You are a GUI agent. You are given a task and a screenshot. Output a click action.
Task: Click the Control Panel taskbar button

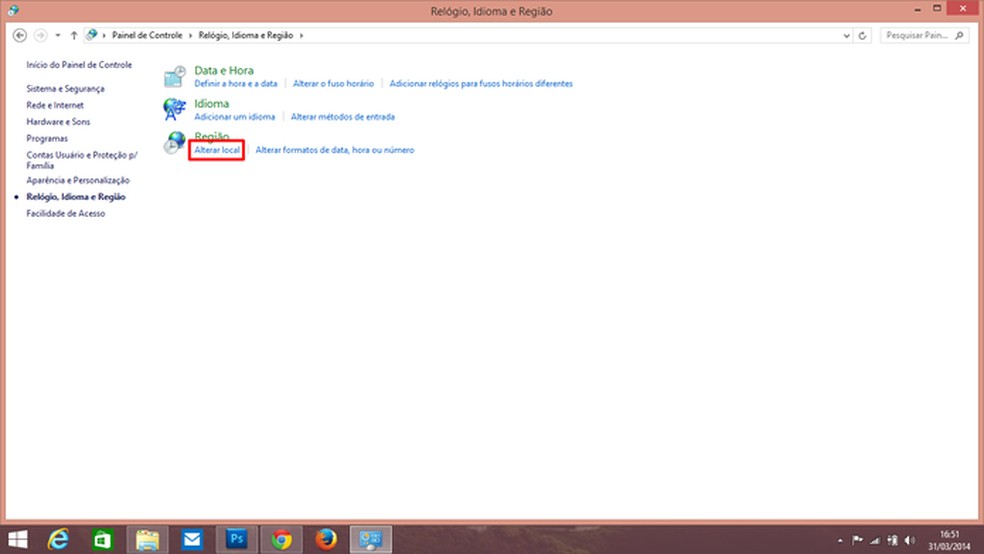(370, 540)
